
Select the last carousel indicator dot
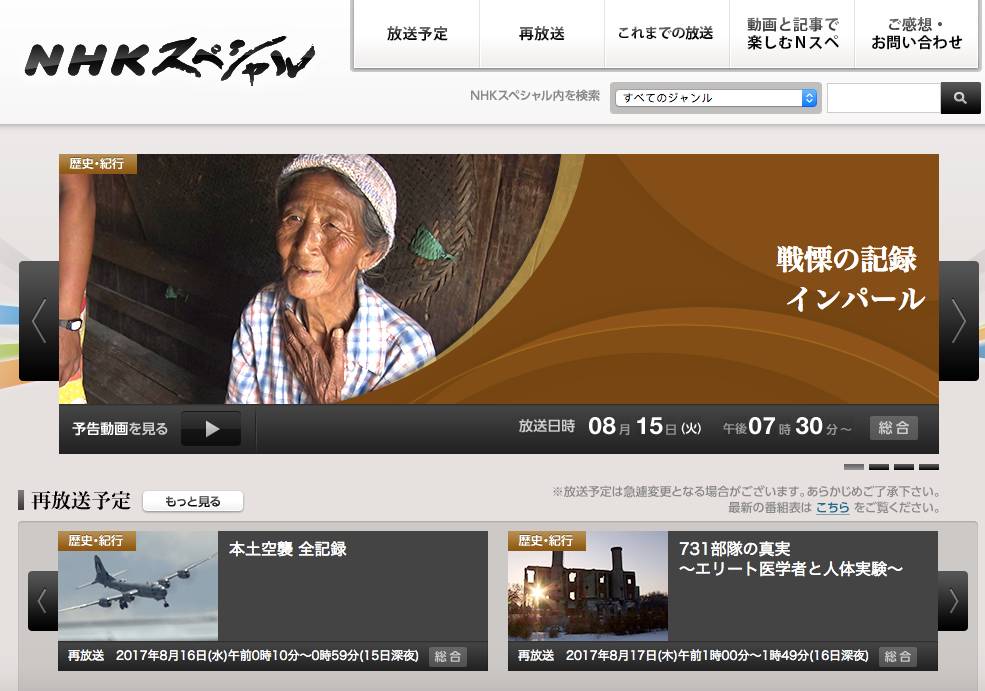pyautogui.click(x=929, y=466)
